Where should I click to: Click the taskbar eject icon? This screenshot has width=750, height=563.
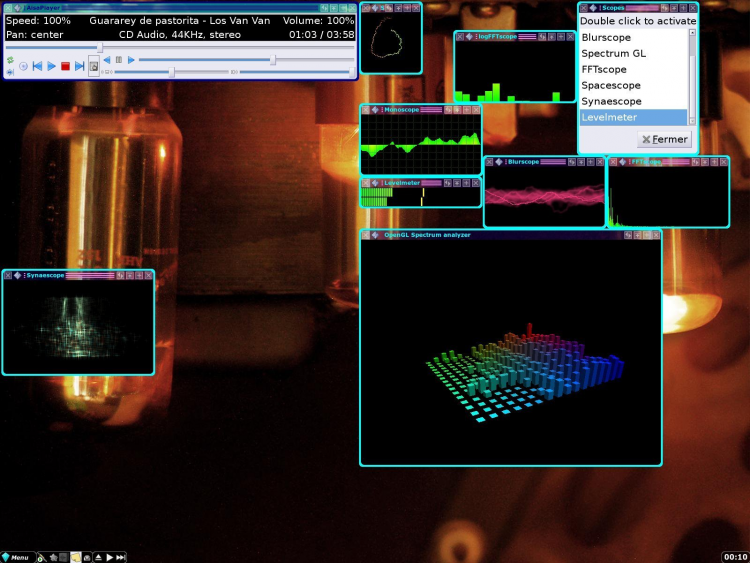pyautogui.click(x=98, y=557)
